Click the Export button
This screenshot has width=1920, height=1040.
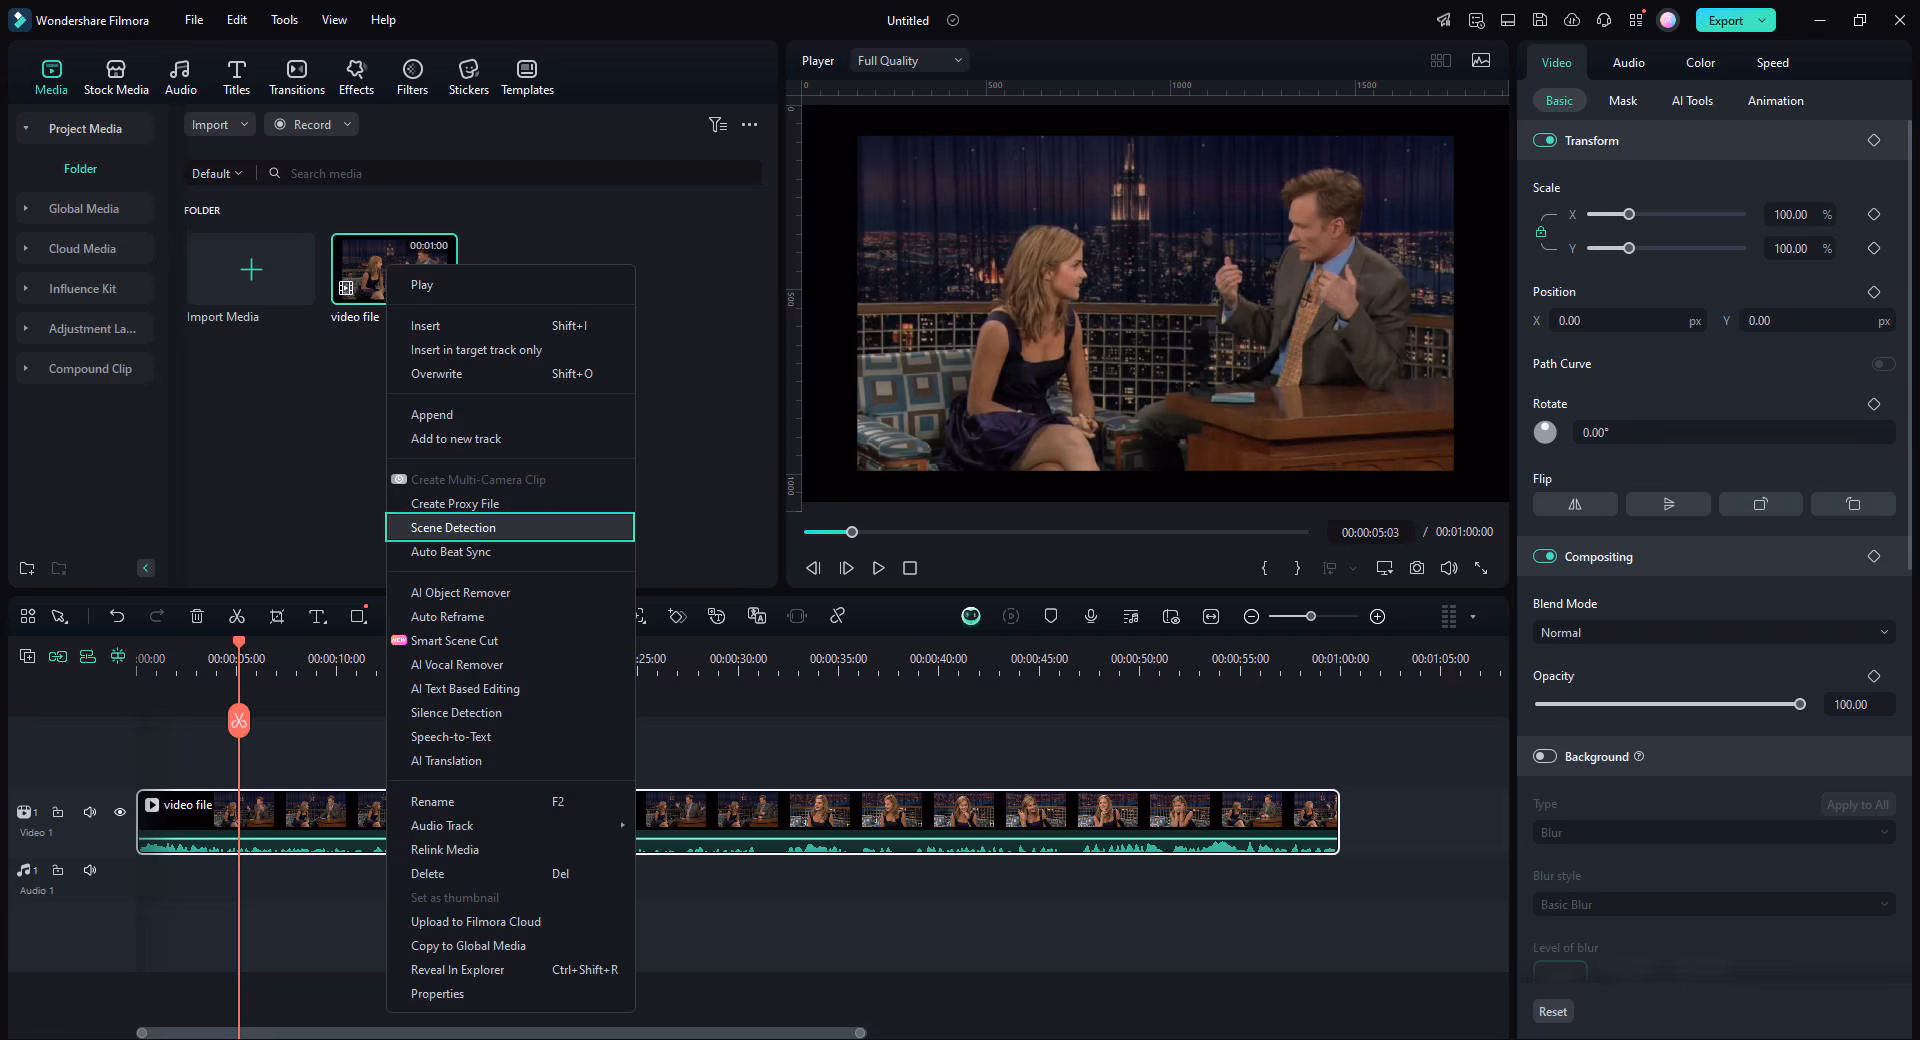[1725, 20]
